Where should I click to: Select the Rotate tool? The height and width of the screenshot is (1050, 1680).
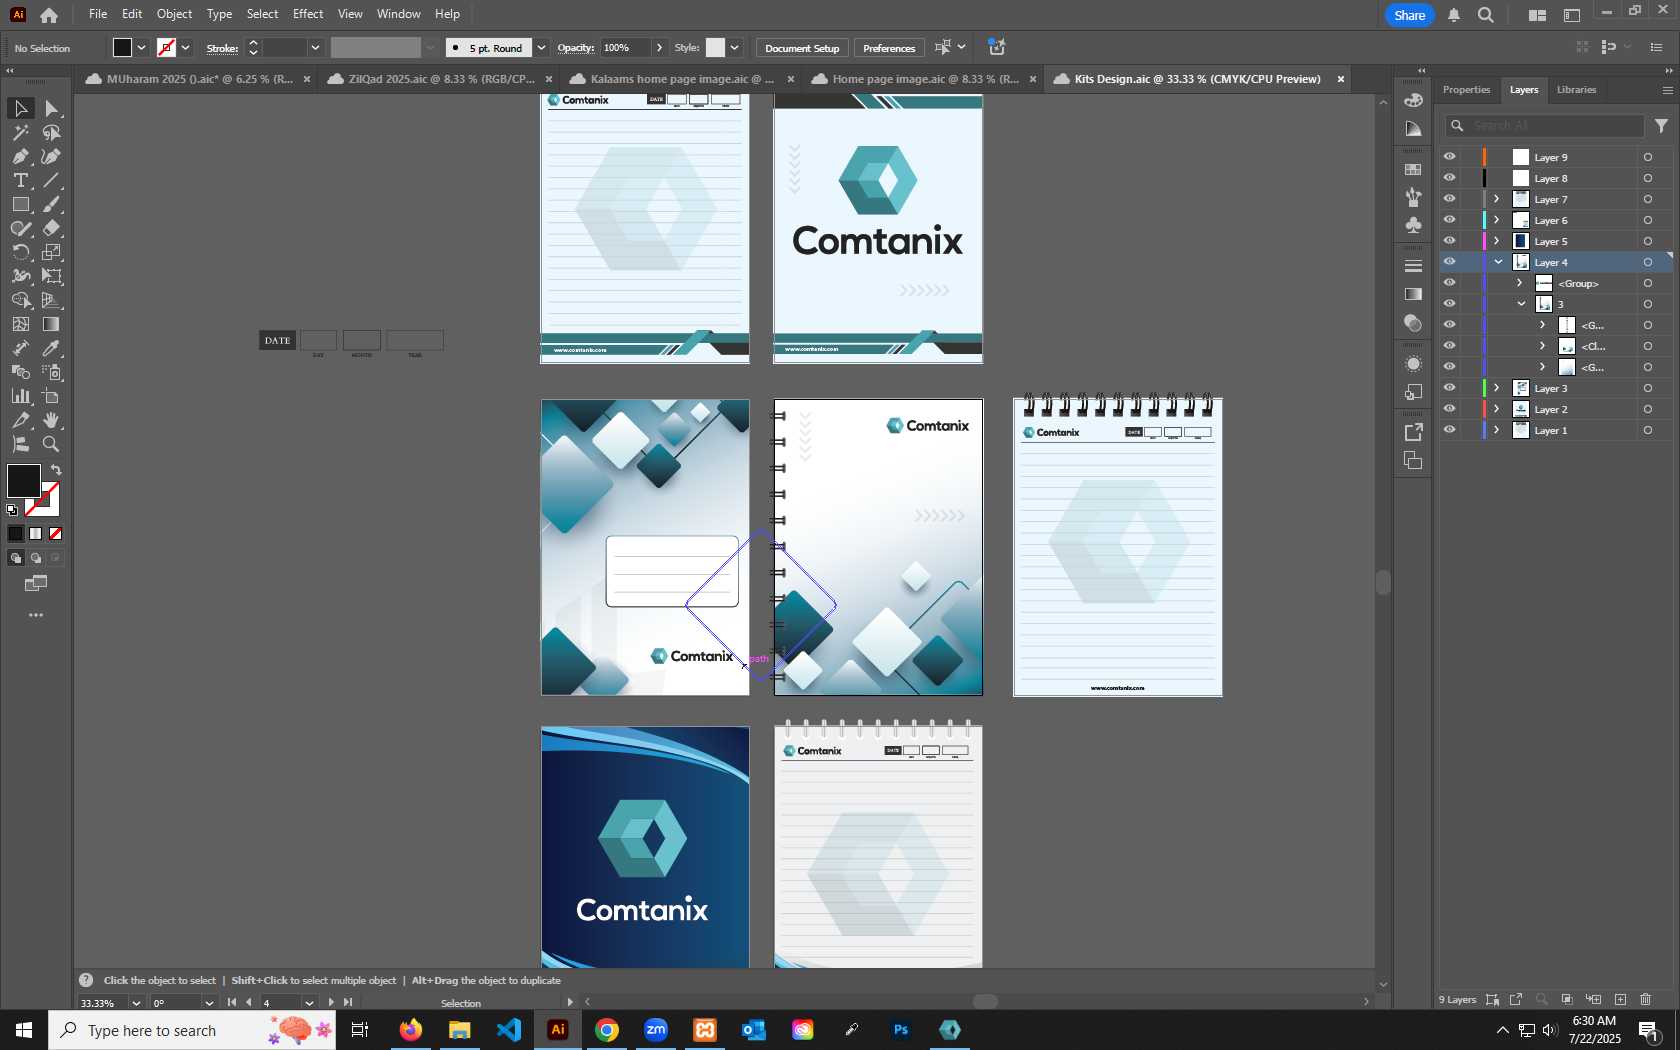(x=20, y=252)
